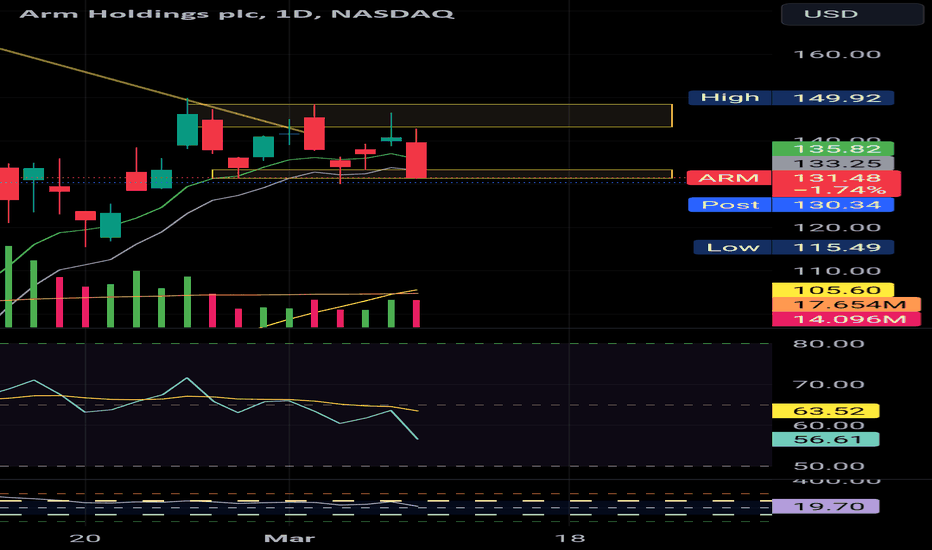
Task: Click the 50.00 RSI axis value
Action: pos(829,466)
